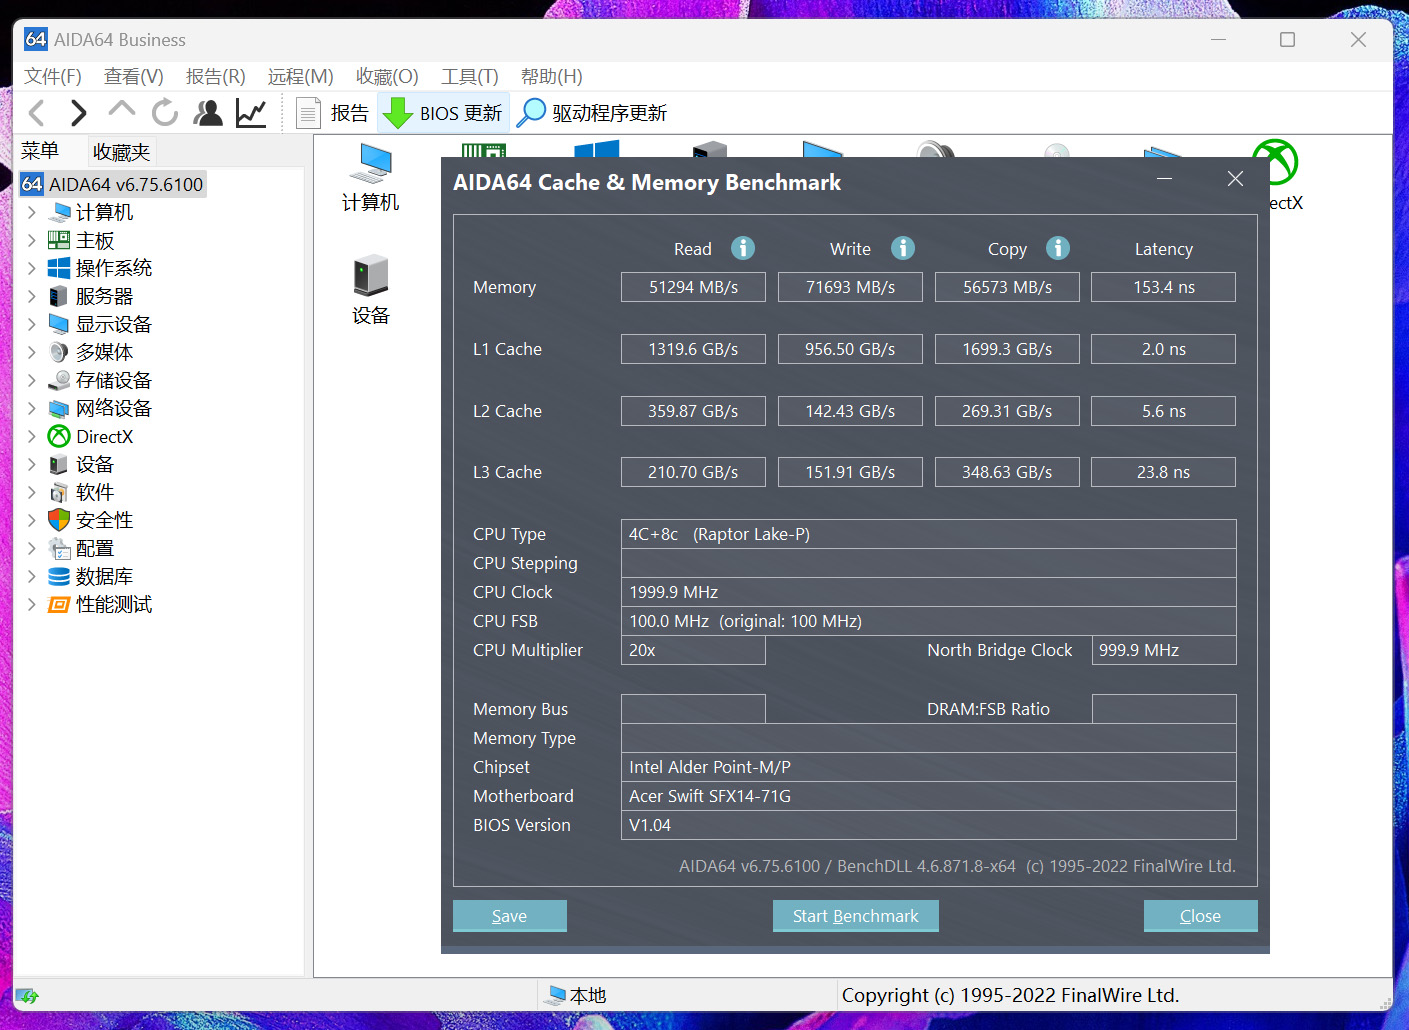Viewport: 1409px width, 1030px height.
Task: Expand the 计算机 tree node
Action: 31,212
